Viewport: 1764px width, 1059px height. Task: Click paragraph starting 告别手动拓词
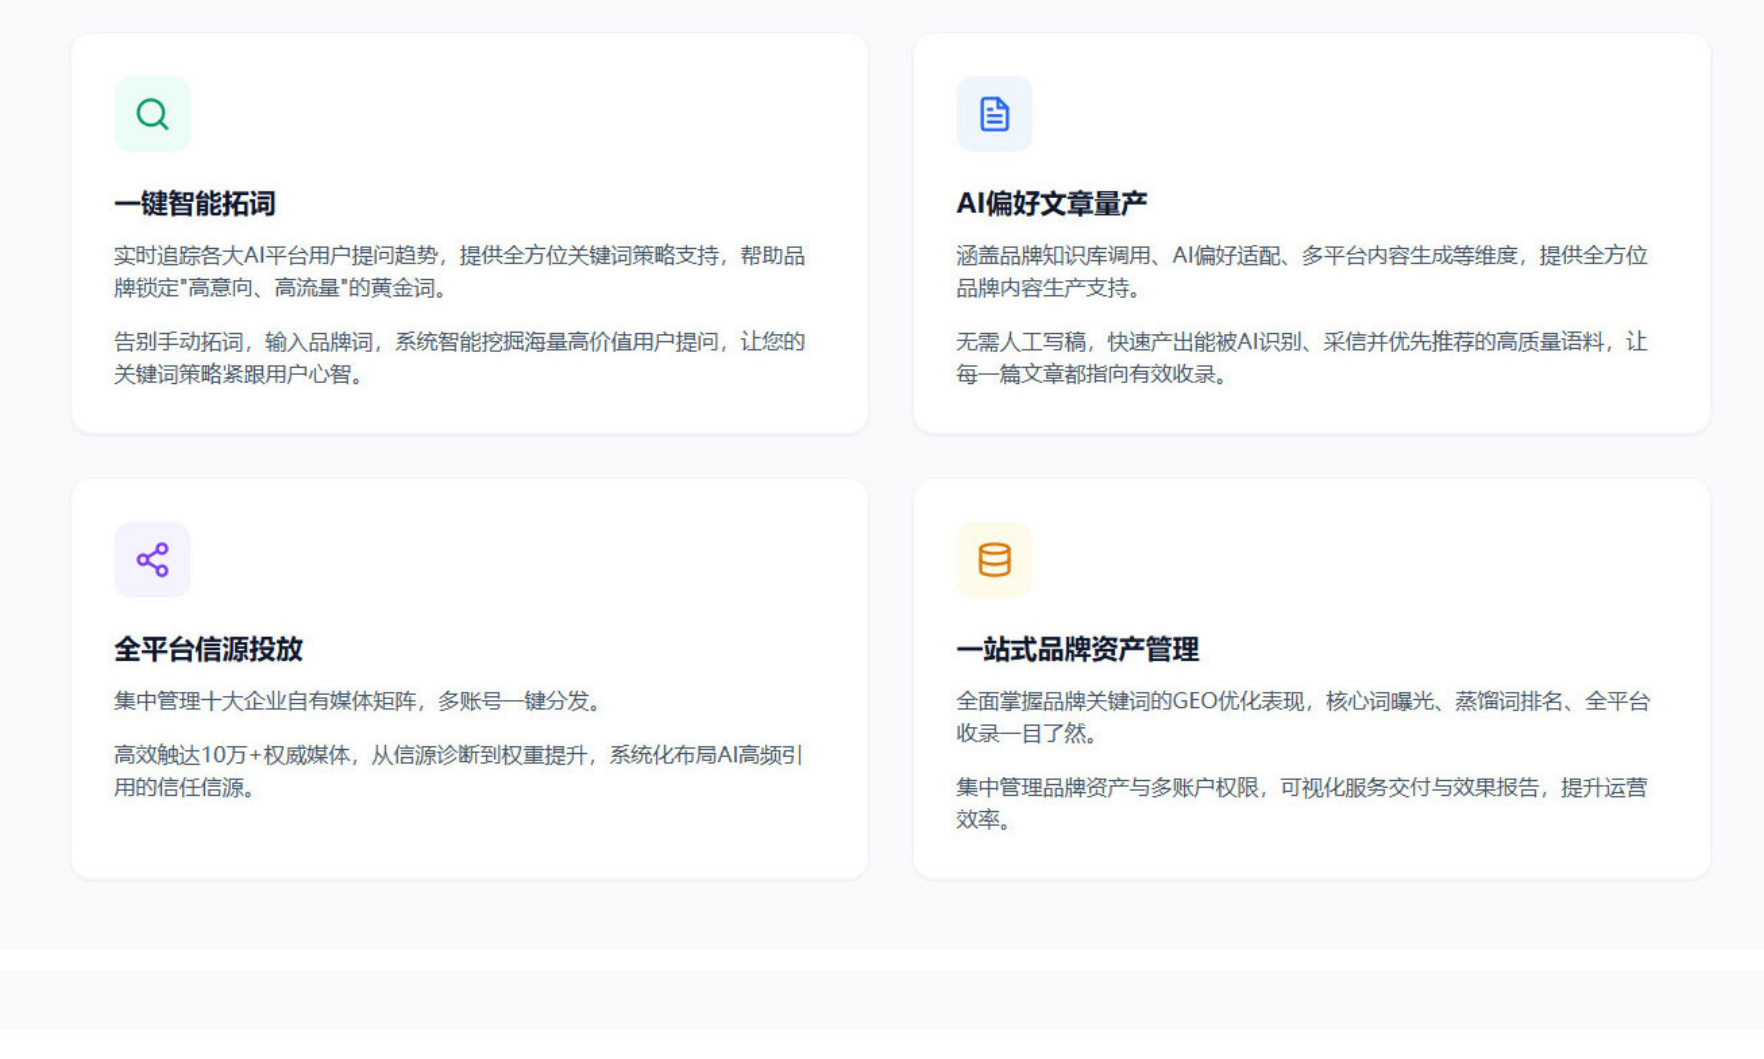point(460,358)
